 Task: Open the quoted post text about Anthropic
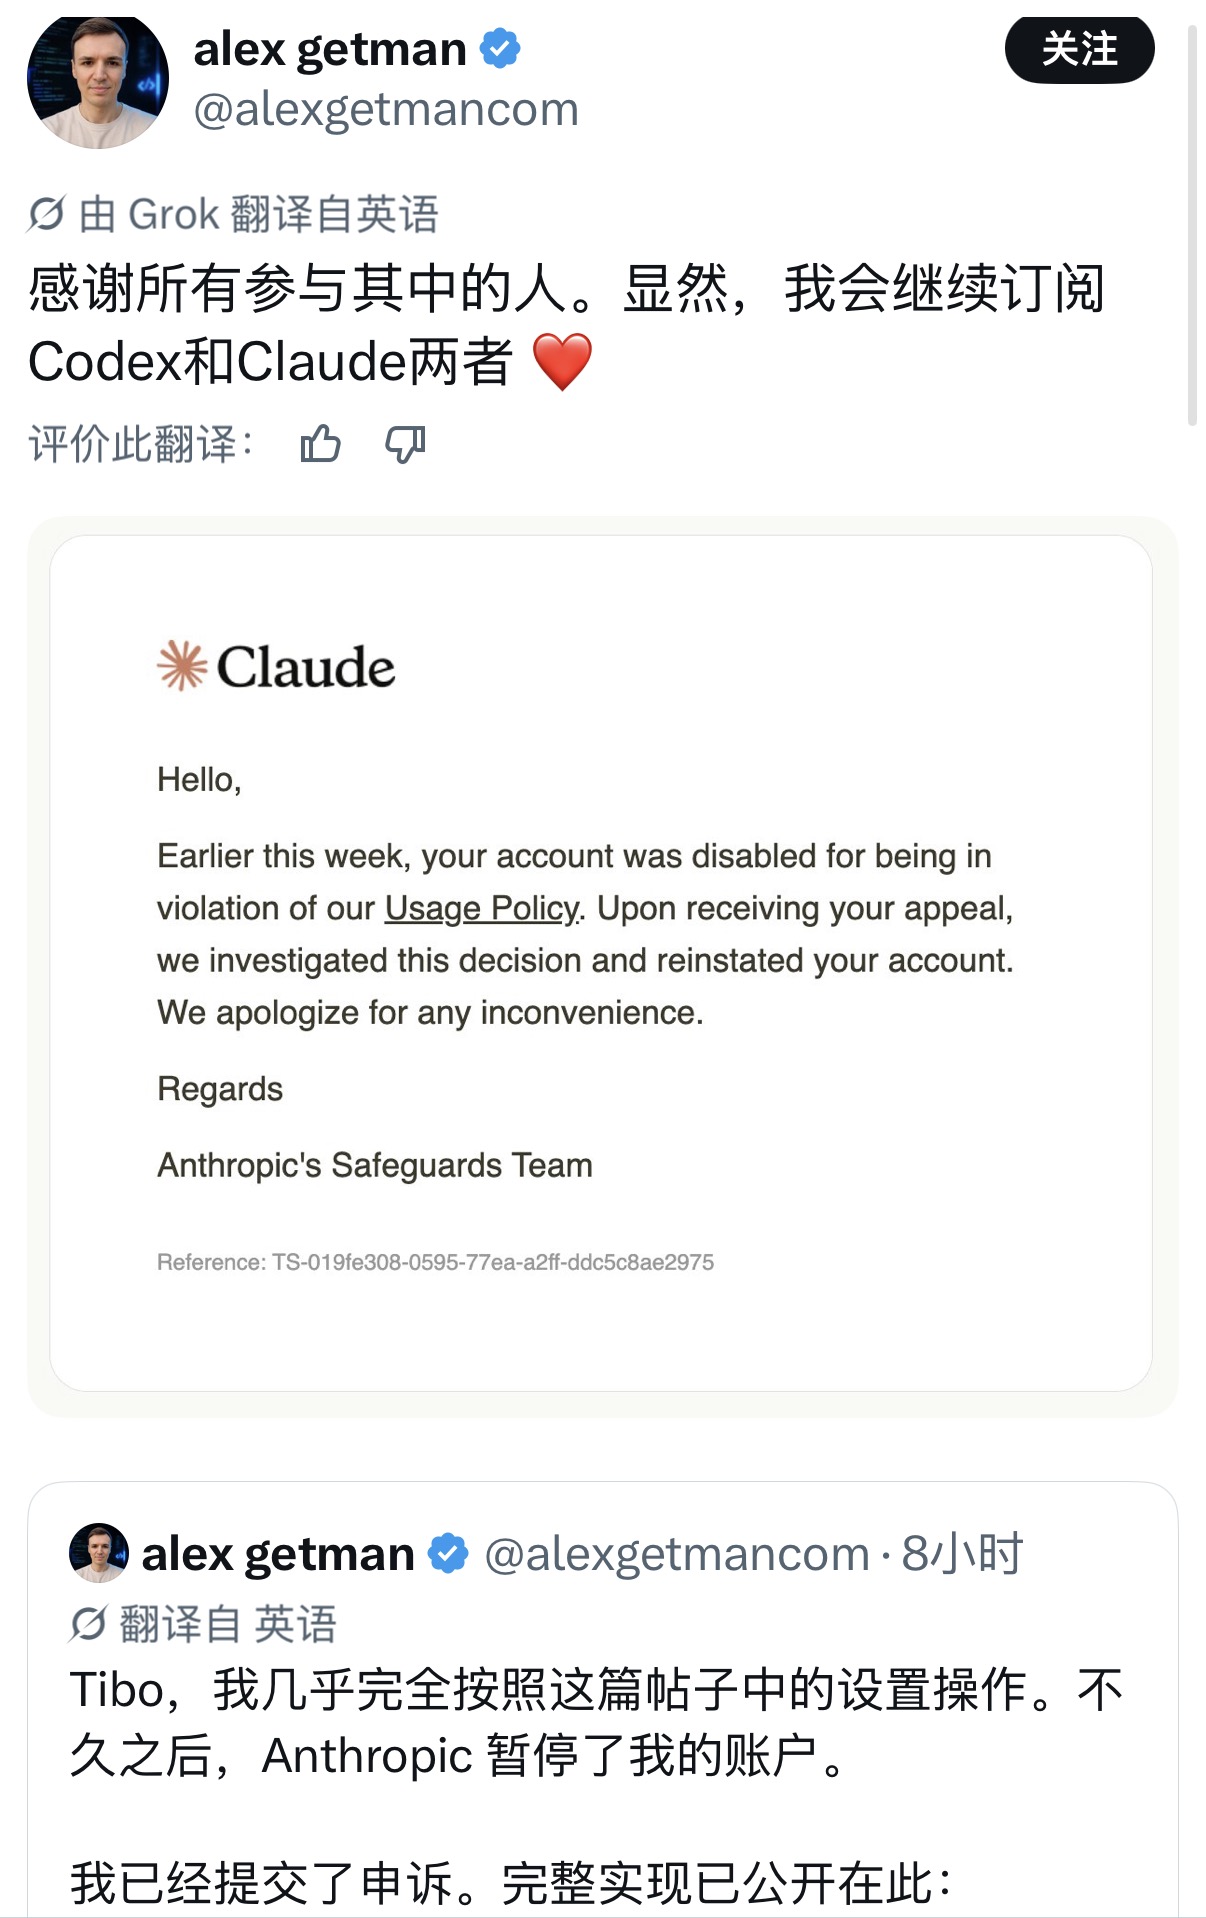596,1723
